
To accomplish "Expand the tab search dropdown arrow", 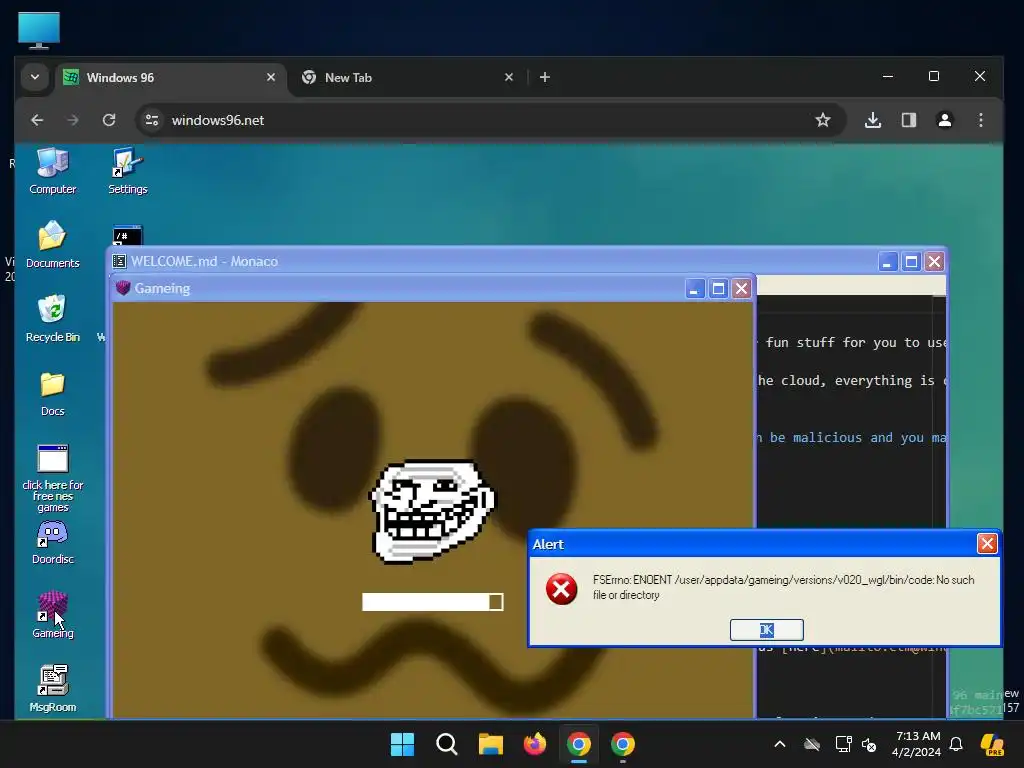I will [x=35, y=77].
